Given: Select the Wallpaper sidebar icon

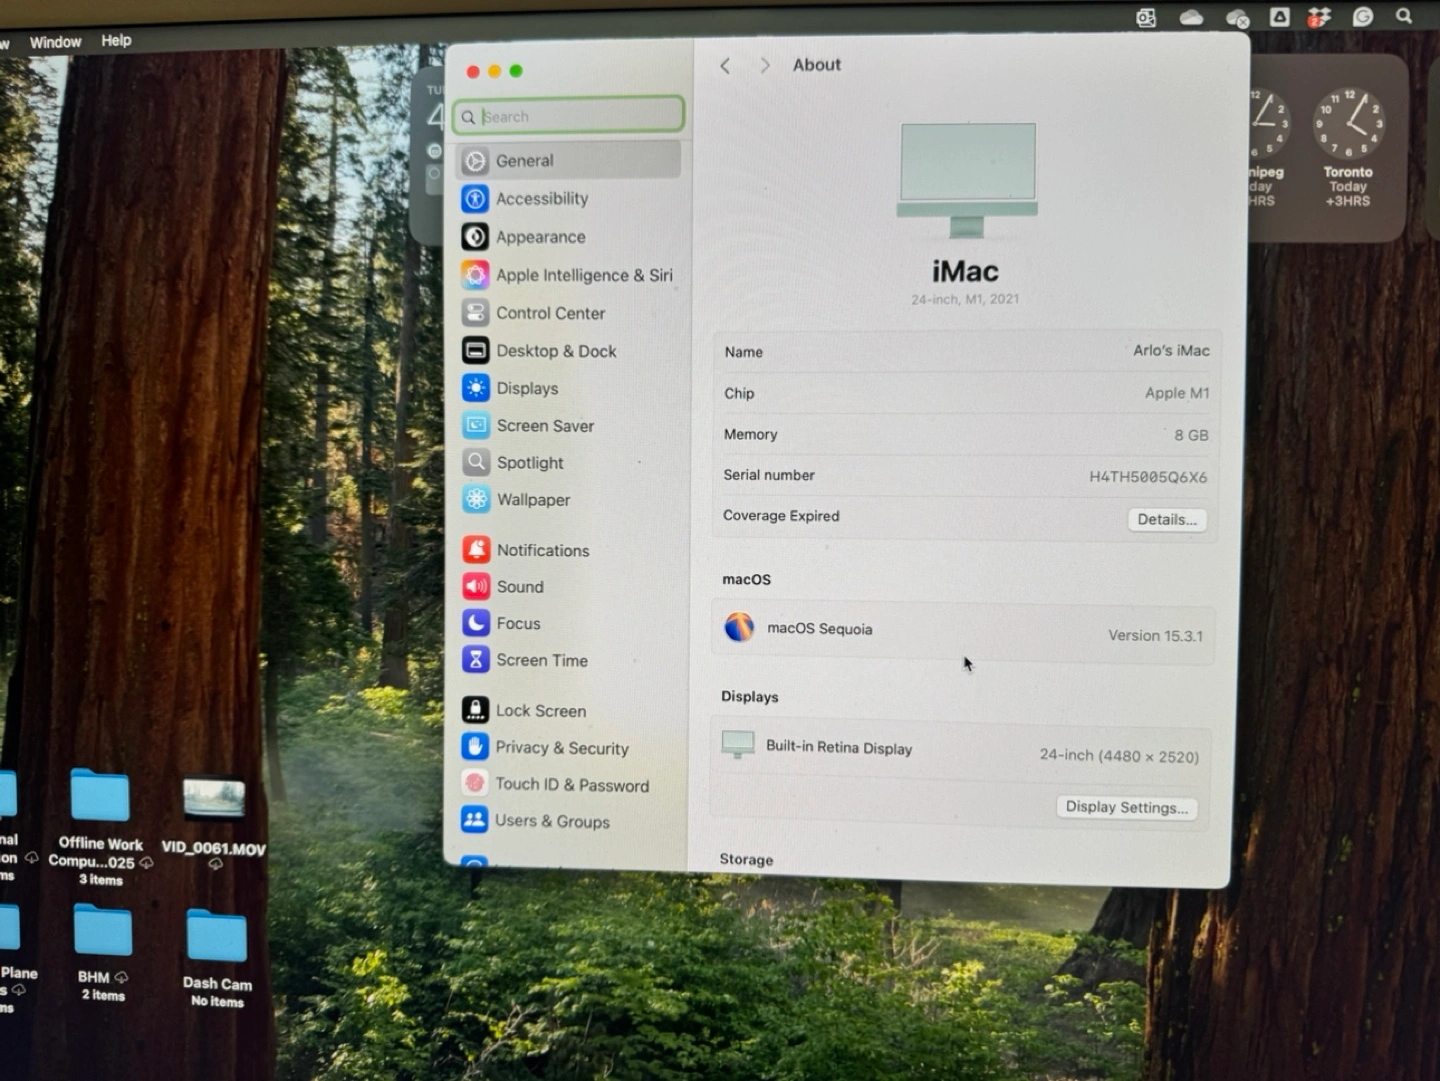Looking at the screenshot, I should pos(477,499).
